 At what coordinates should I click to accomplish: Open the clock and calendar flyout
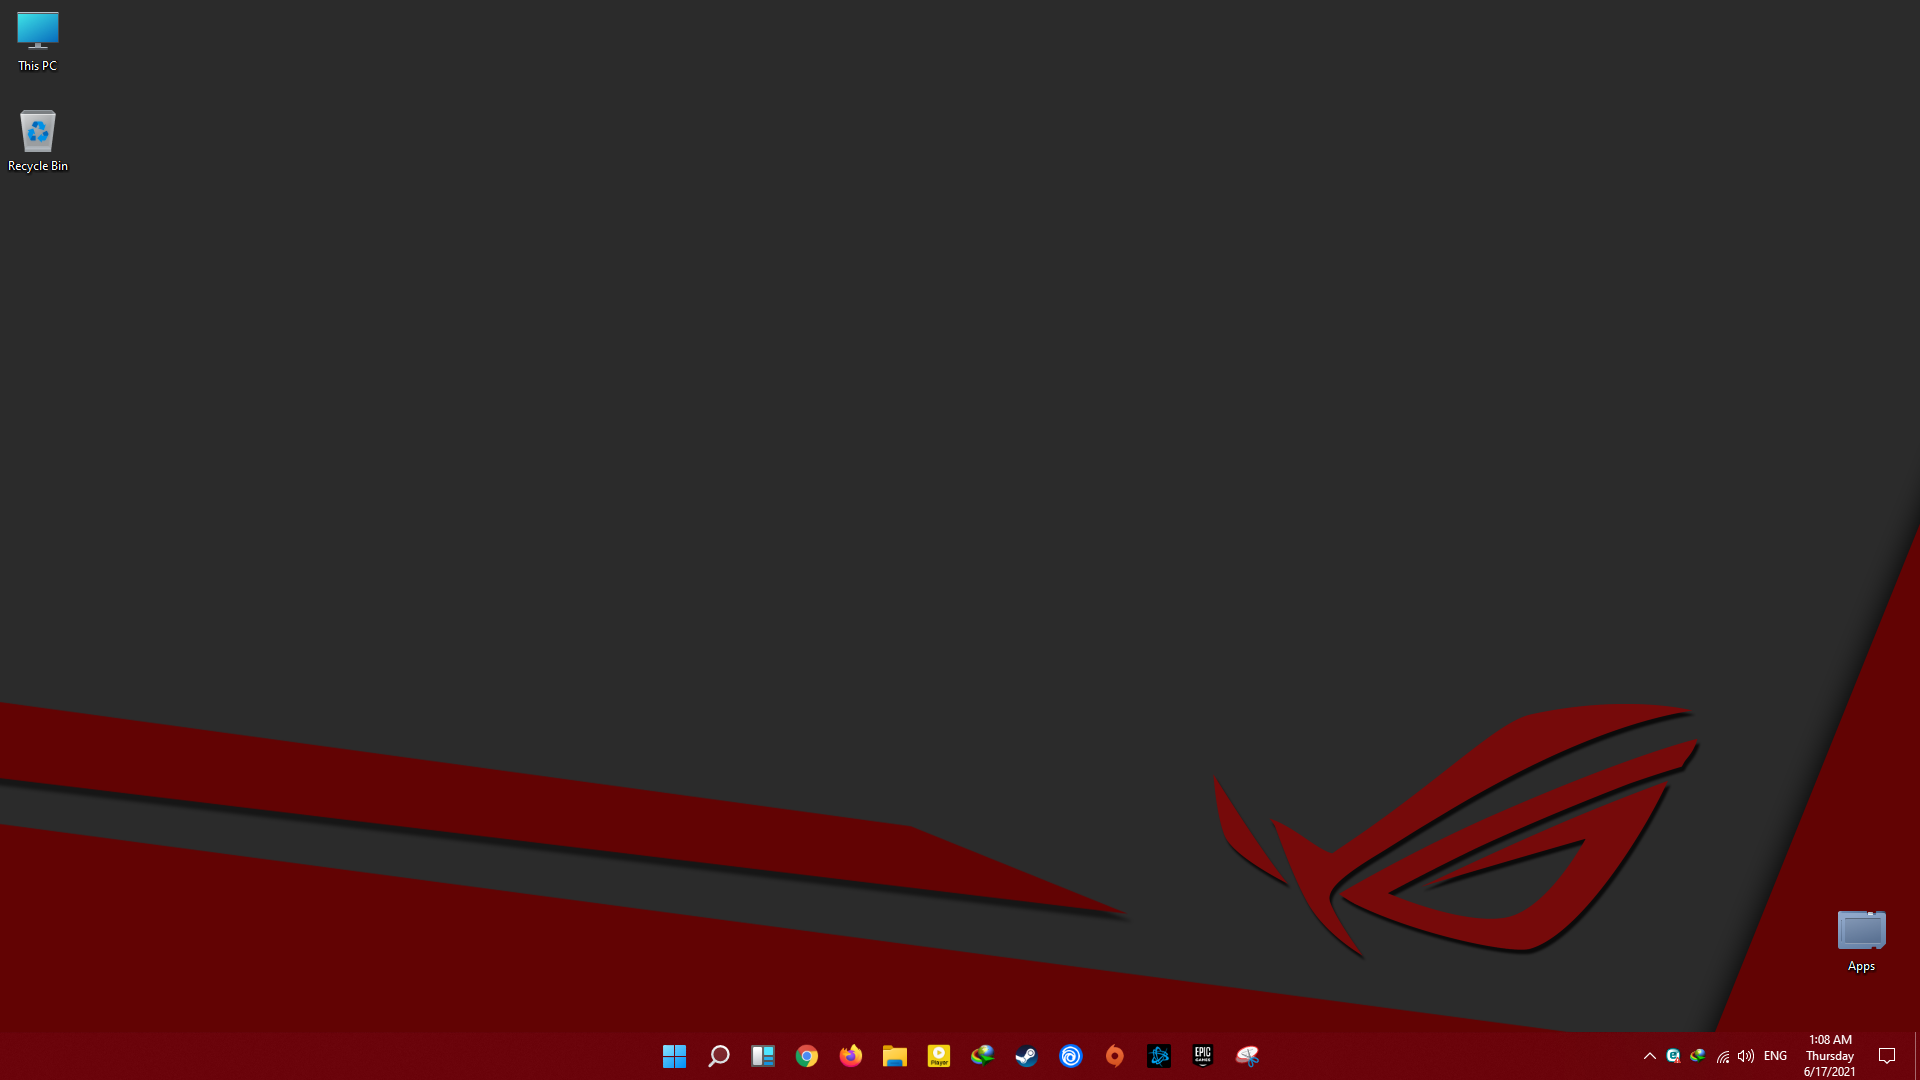pyautogui.click(x=1830, y=1056)
